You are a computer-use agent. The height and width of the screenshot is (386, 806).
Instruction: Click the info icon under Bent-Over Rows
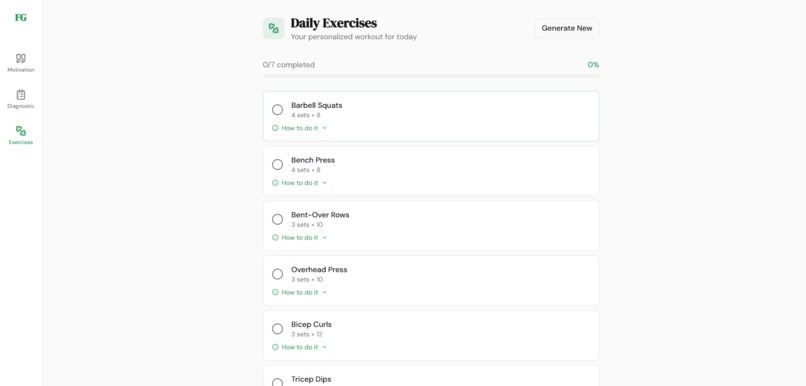[x=275, y=237]
